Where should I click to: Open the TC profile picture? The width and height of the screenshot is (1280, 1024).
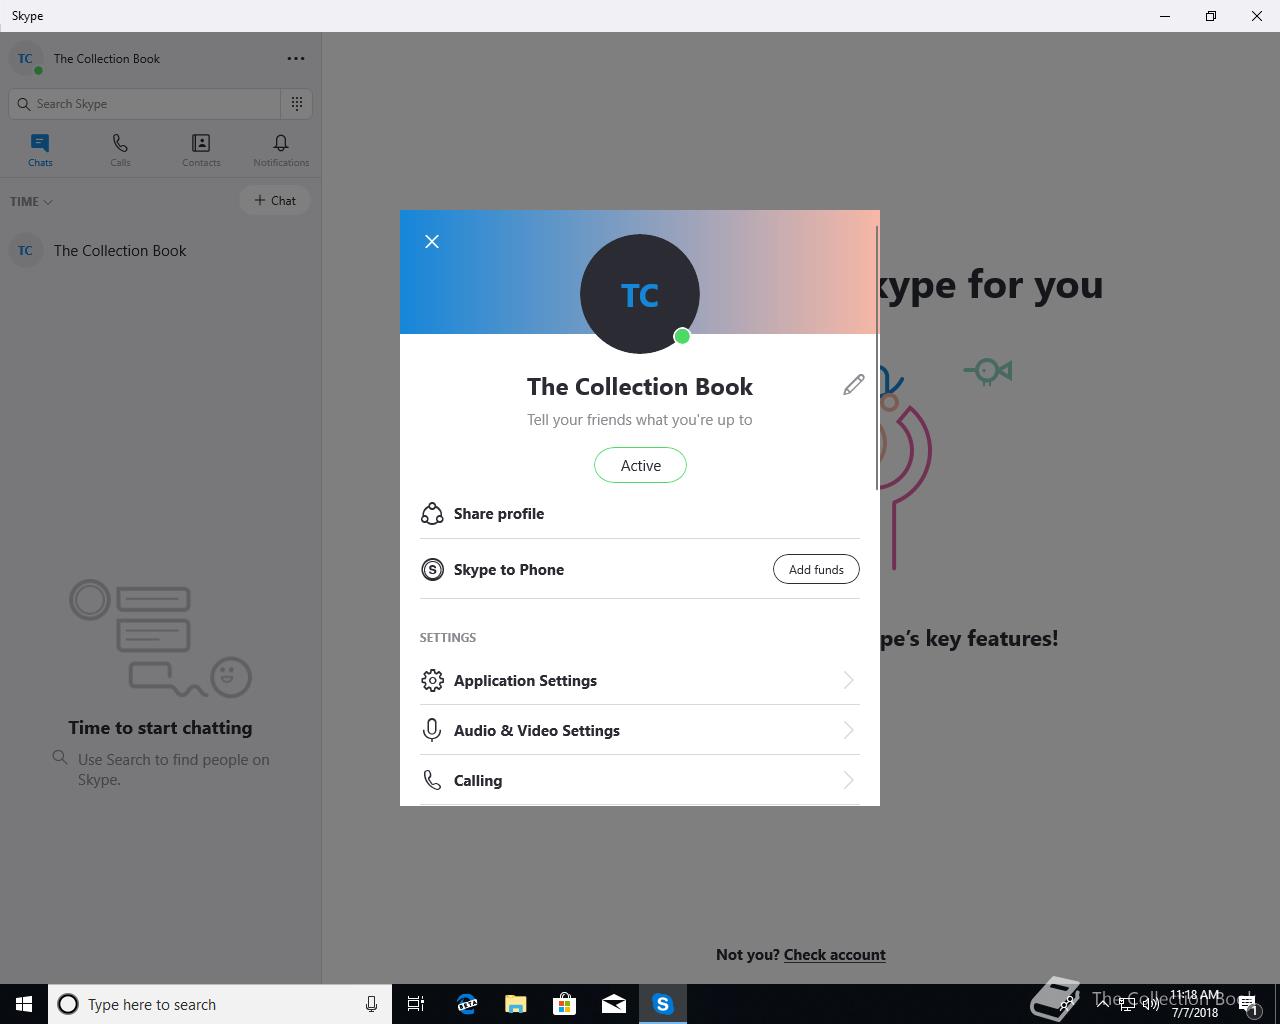point(640,294)
